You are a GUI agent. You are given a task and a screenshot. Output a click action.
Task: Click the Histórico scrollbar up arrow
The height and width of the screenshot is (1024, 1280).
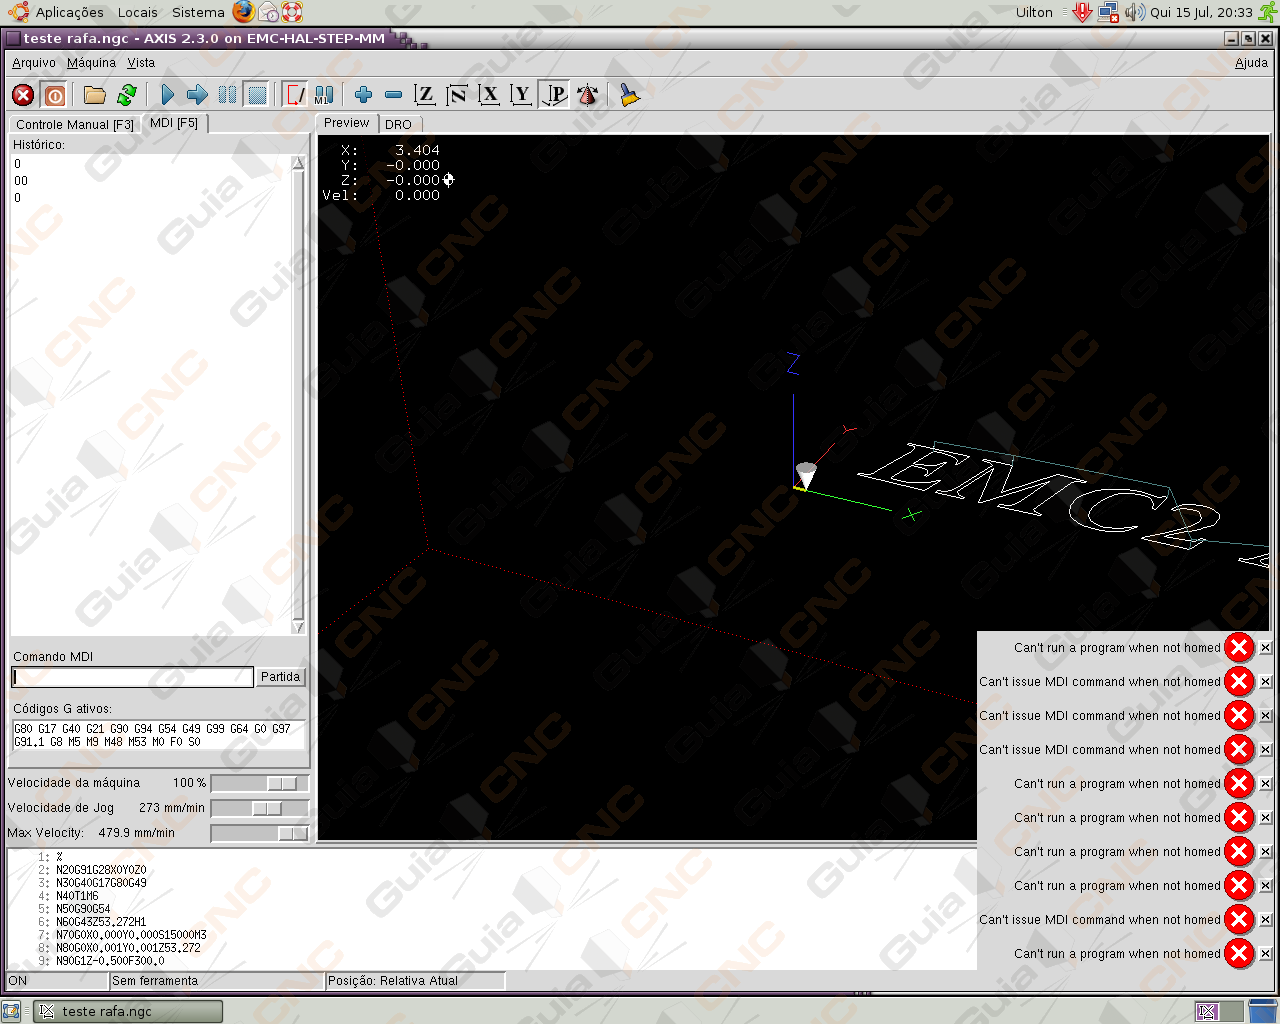point(298,163)
